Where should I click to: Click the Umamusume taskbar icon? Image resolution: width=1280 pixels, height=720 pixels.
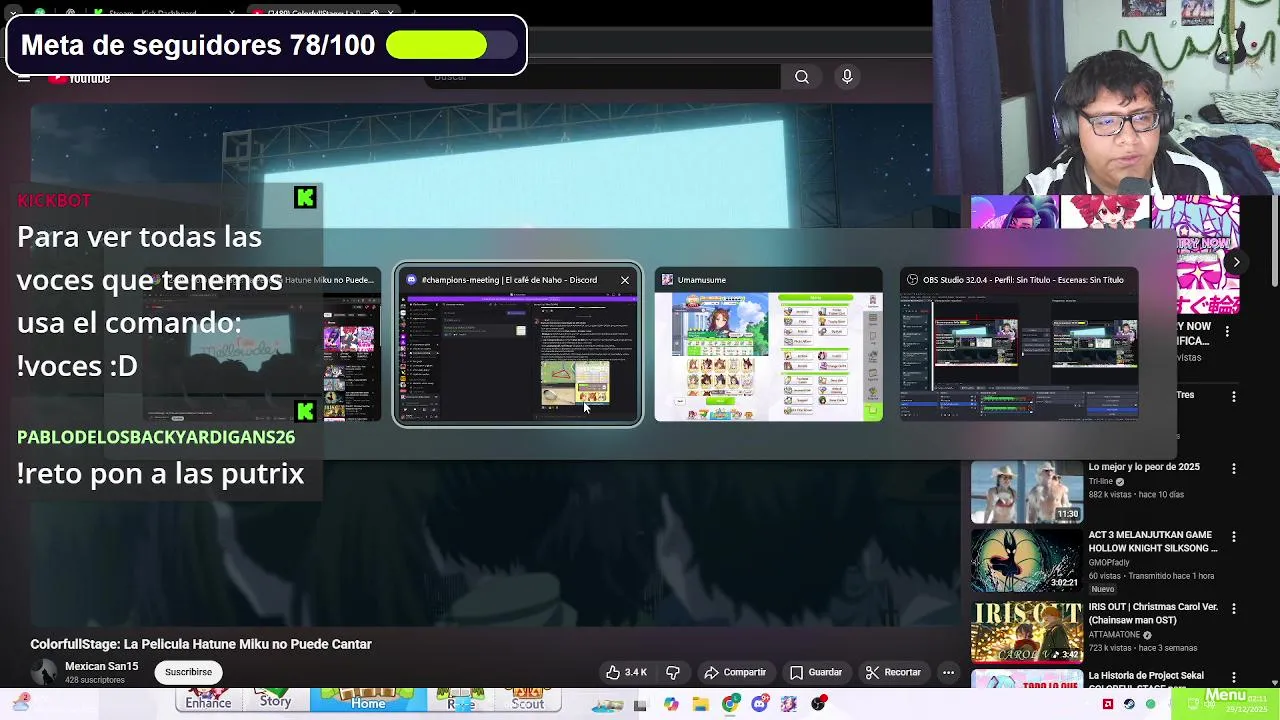coord(789,704)
